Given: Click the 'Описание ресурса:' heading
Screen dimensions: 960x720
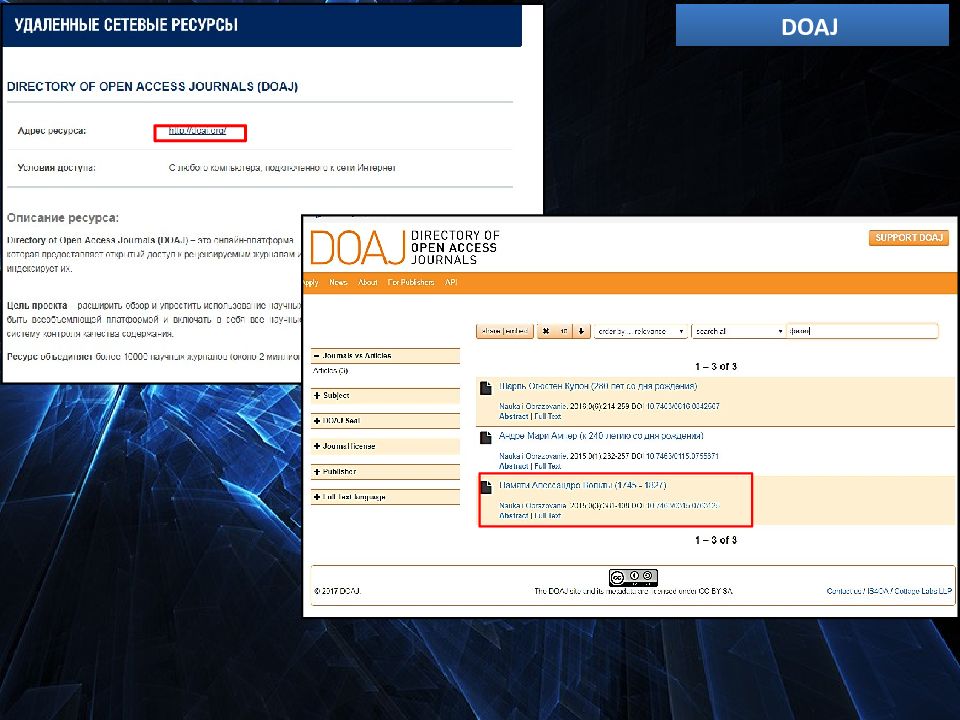Looking at the screenshot, I should [63, 218].
